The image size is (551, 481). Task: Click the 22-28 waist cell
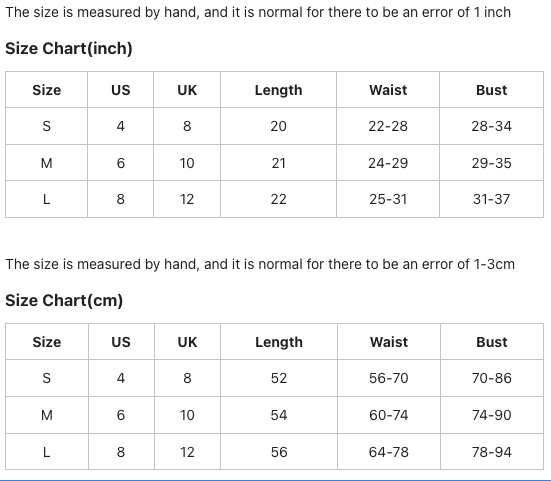(388, 126)
